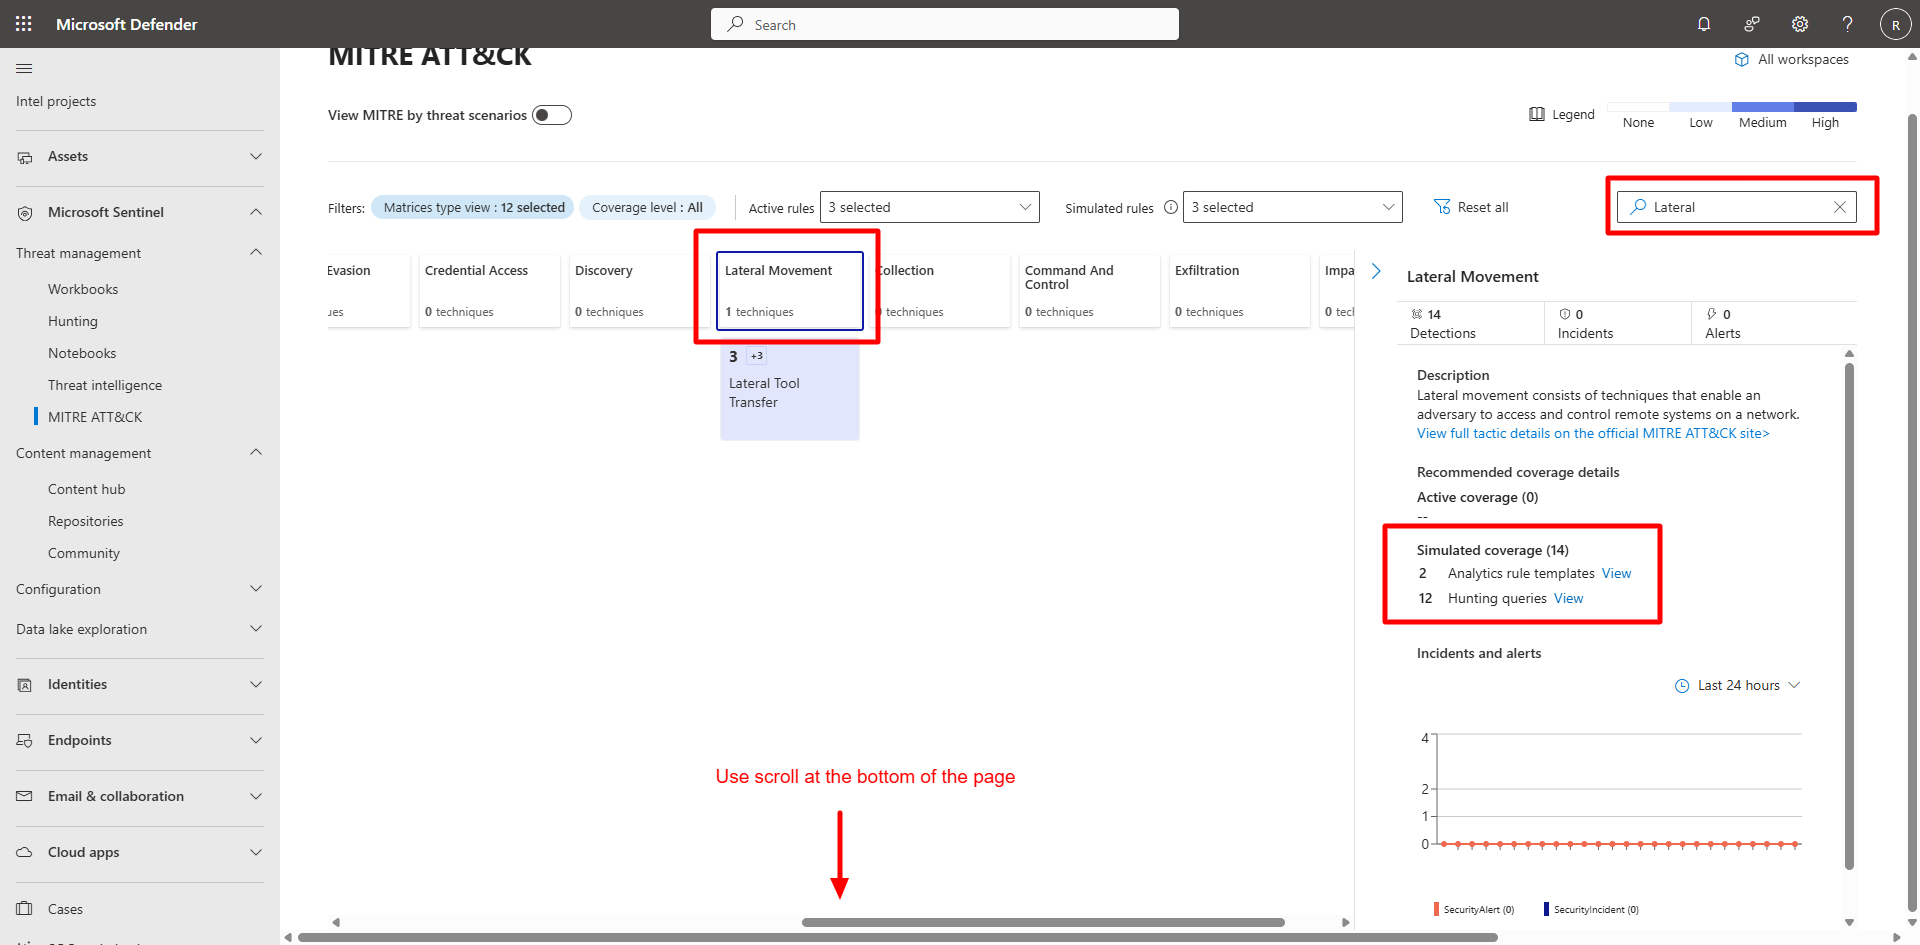This screenshot has width=1920, height=945.
Task: Open the Last 24 hours time range dropdown
Action: click(1738, 686)
